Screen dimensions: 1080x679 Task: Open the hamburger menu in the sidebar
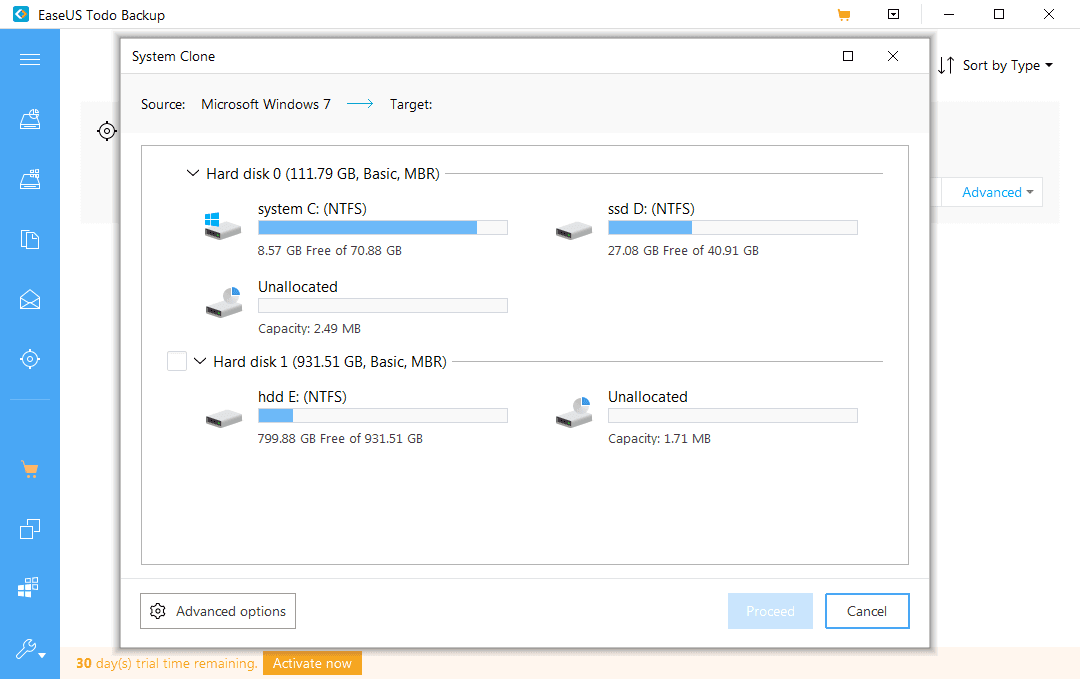tap(29, 59)
